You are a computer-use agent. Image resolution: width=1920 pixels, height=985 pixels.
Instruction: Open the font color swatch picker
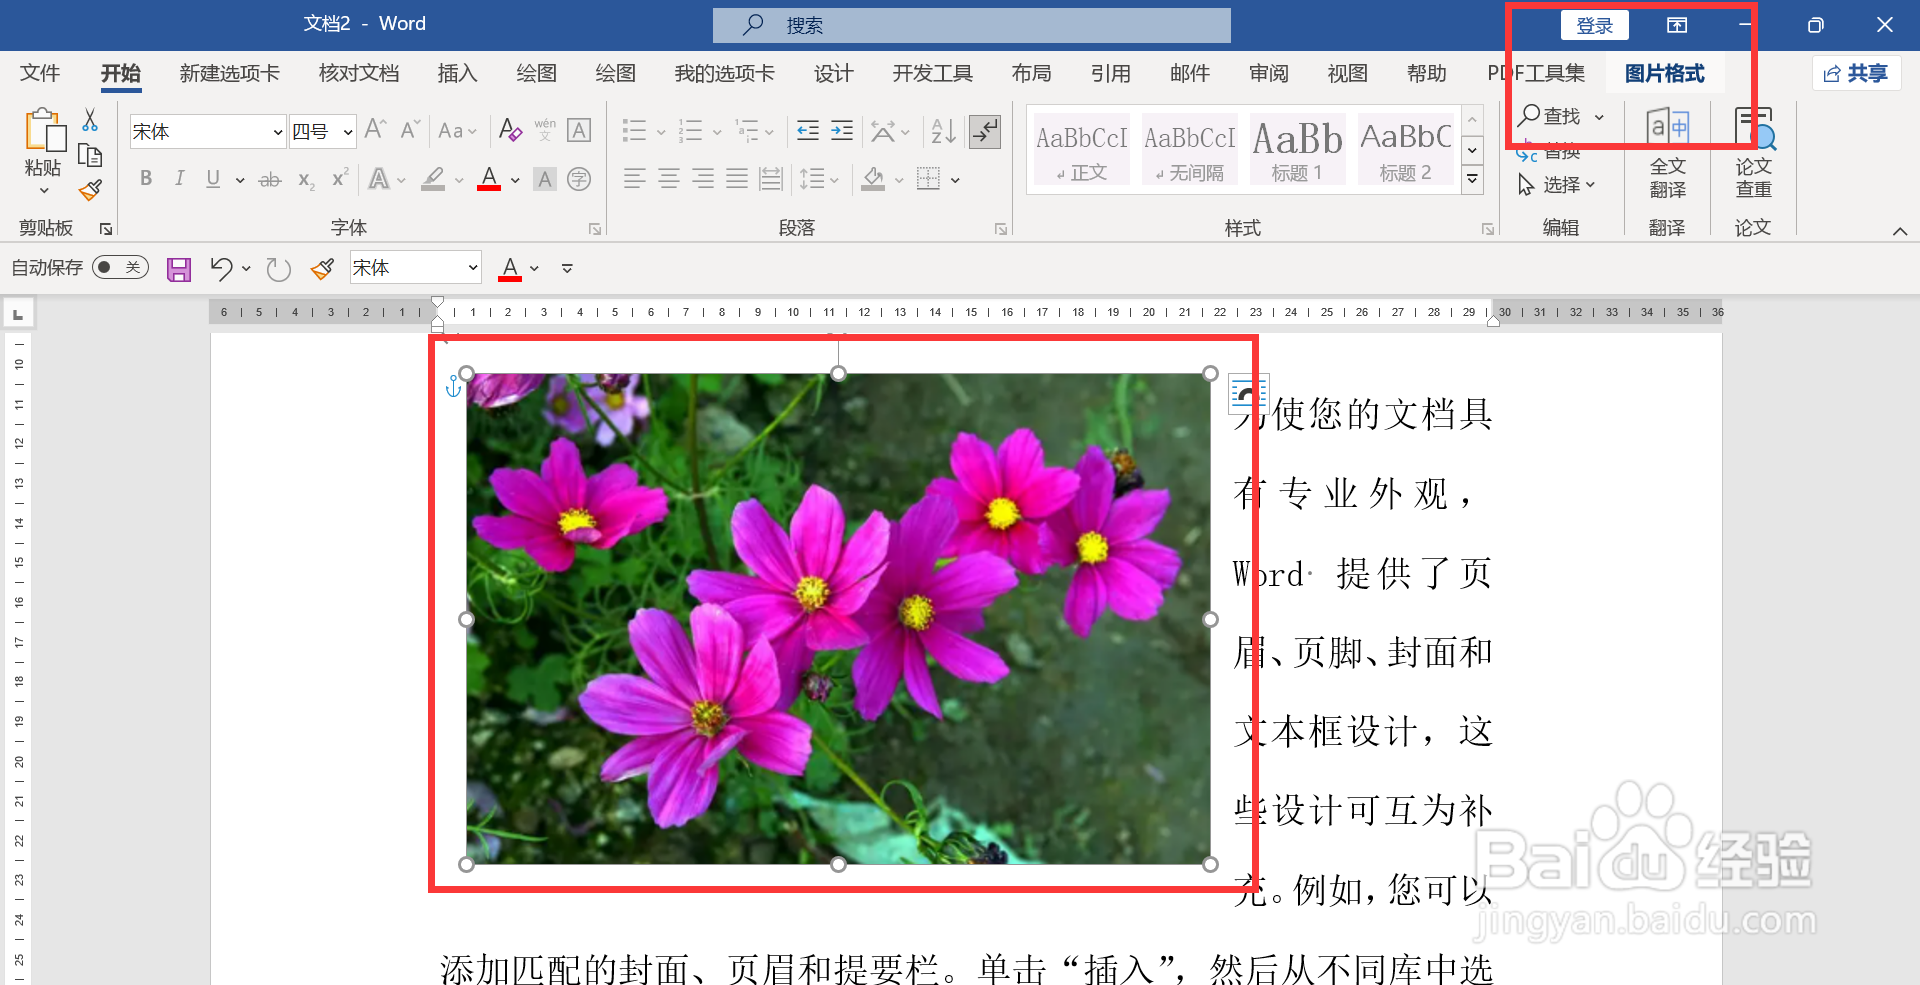(515, 180)
